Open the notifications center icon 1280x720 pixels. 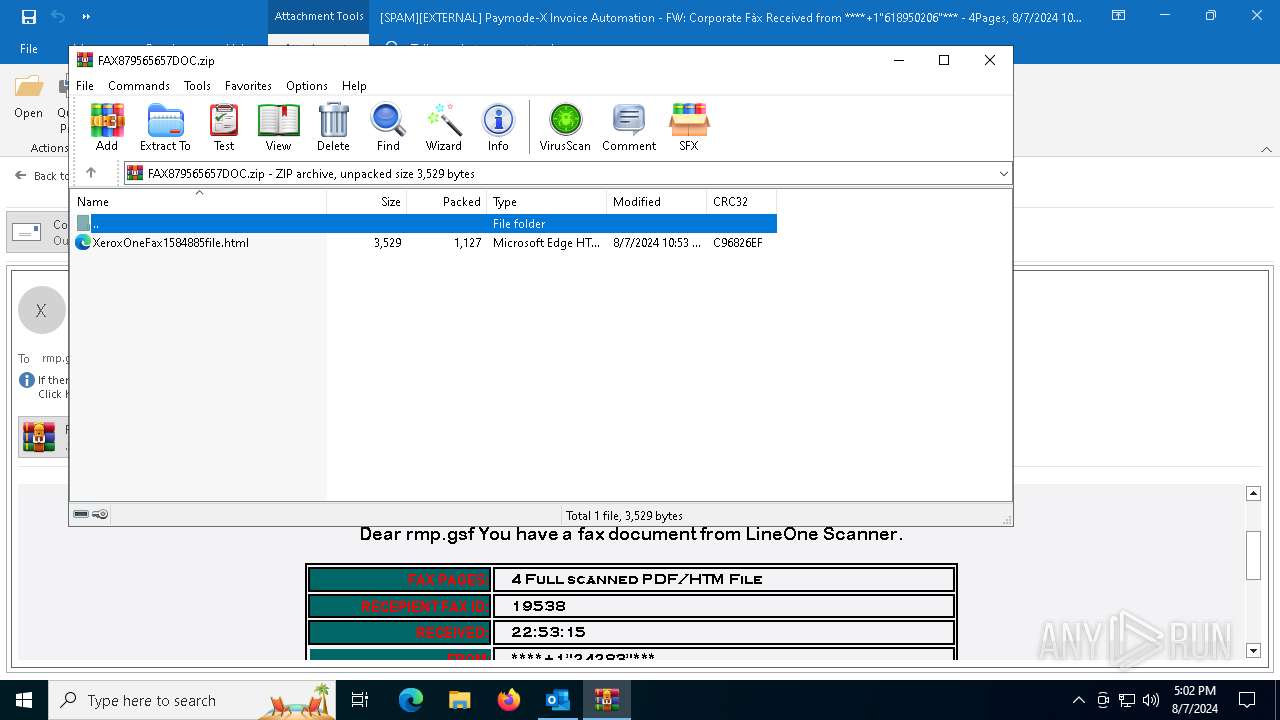pyautogui.click(x=1247, y=700)
